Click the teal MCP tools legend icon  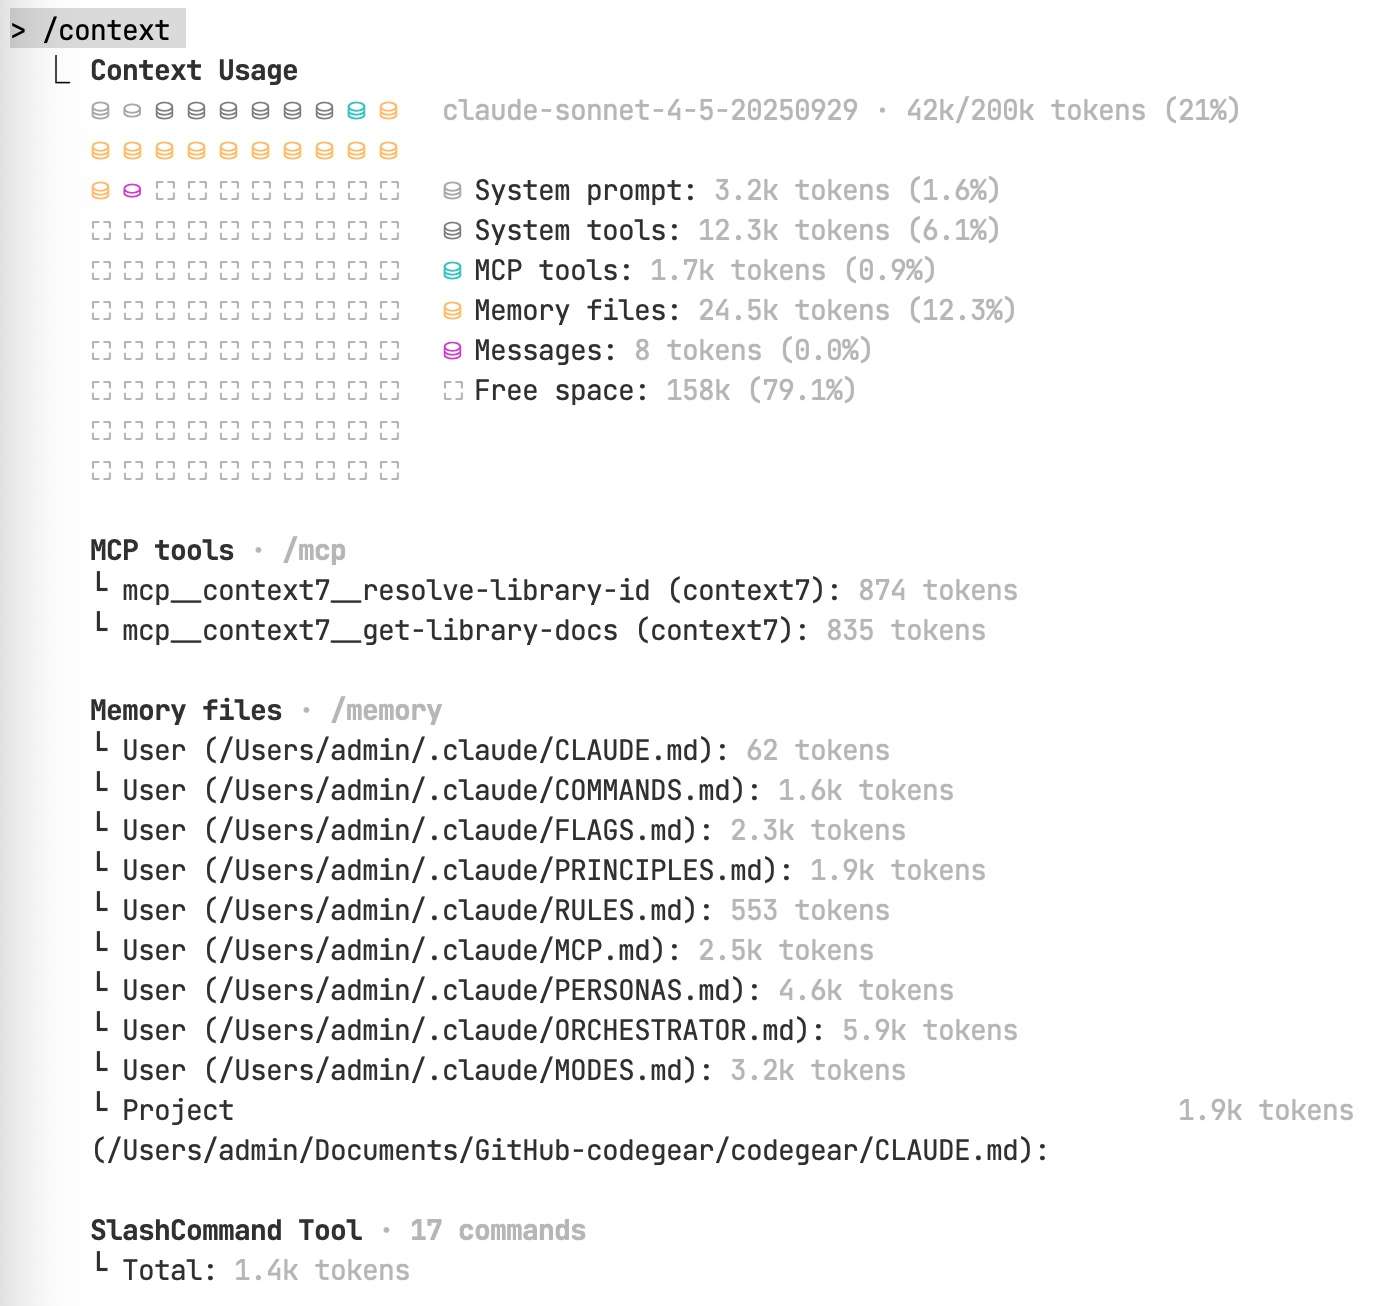pos(452,271)
